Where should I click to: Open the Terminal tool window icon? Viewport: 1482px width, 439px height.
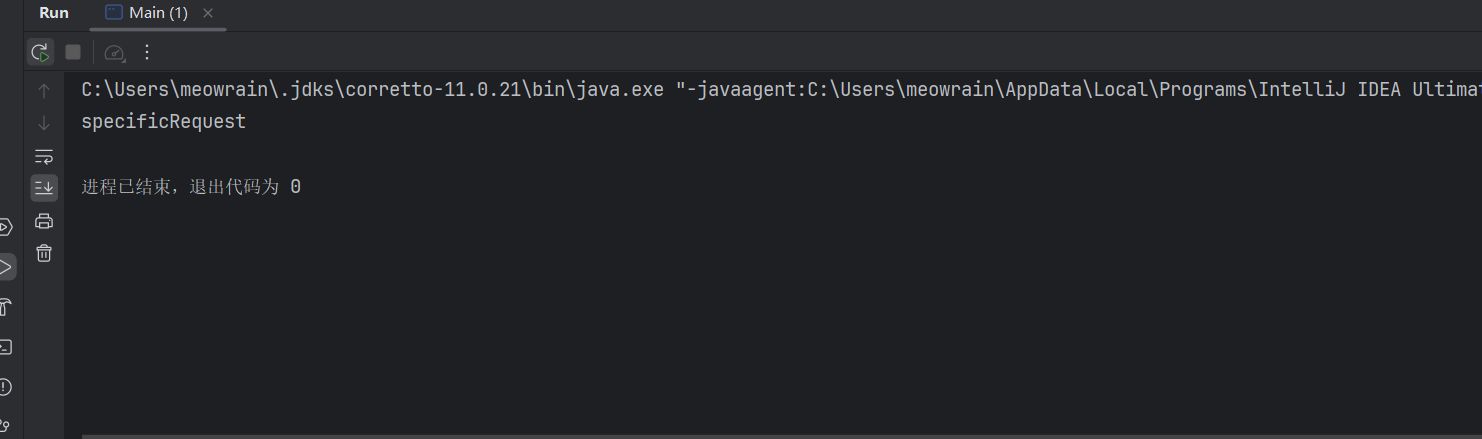tap(6, 347)
